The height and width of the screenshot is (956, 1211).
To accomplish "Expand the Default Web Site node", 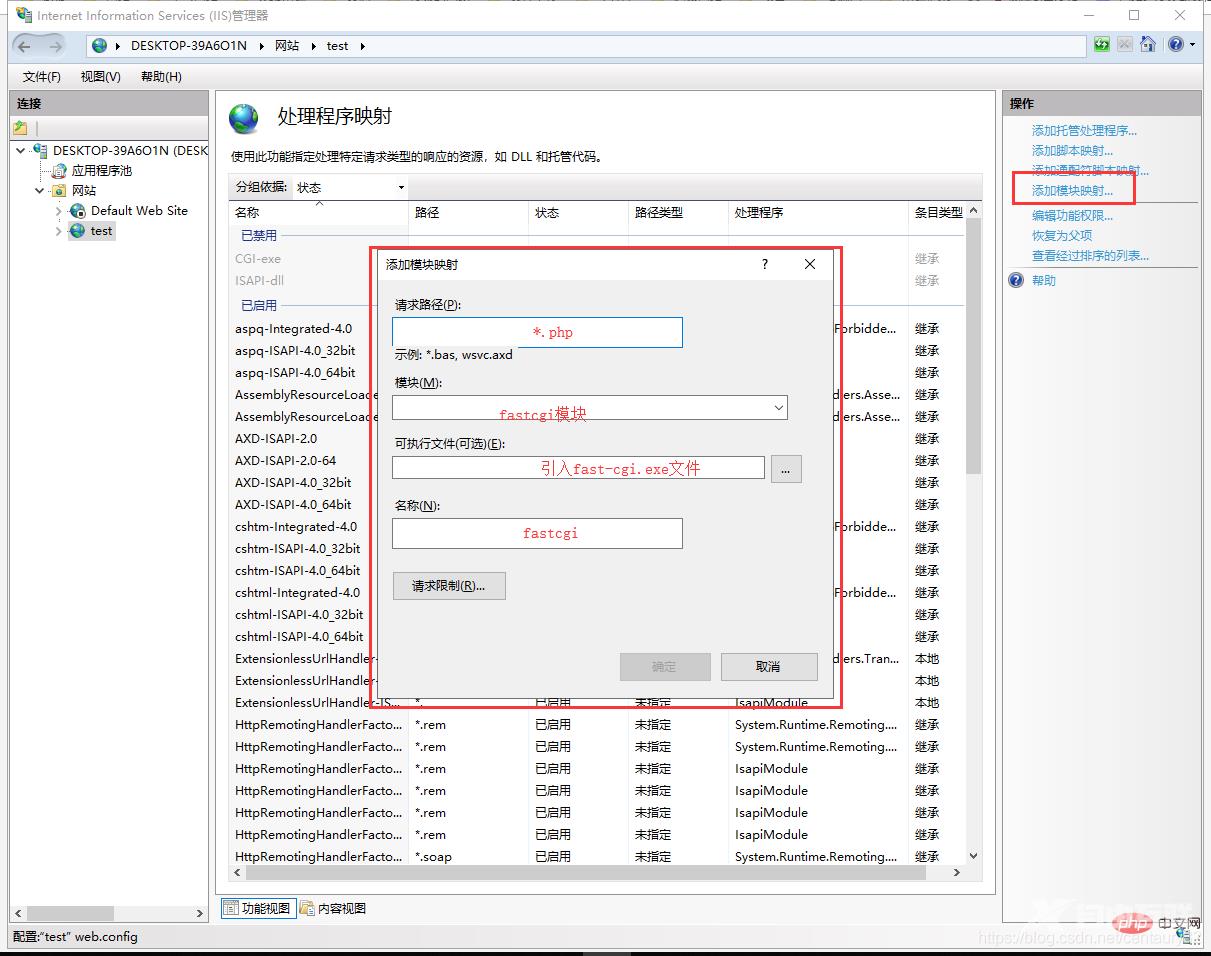I will [x=59, y=211].
